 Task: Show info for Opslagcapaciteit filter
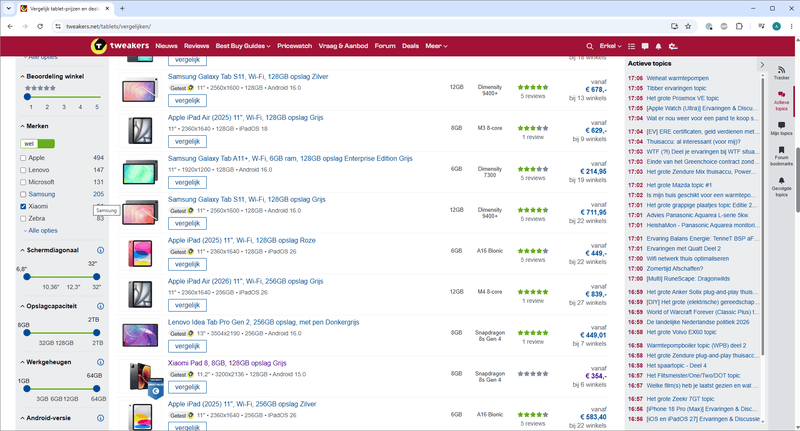point(101,306)
